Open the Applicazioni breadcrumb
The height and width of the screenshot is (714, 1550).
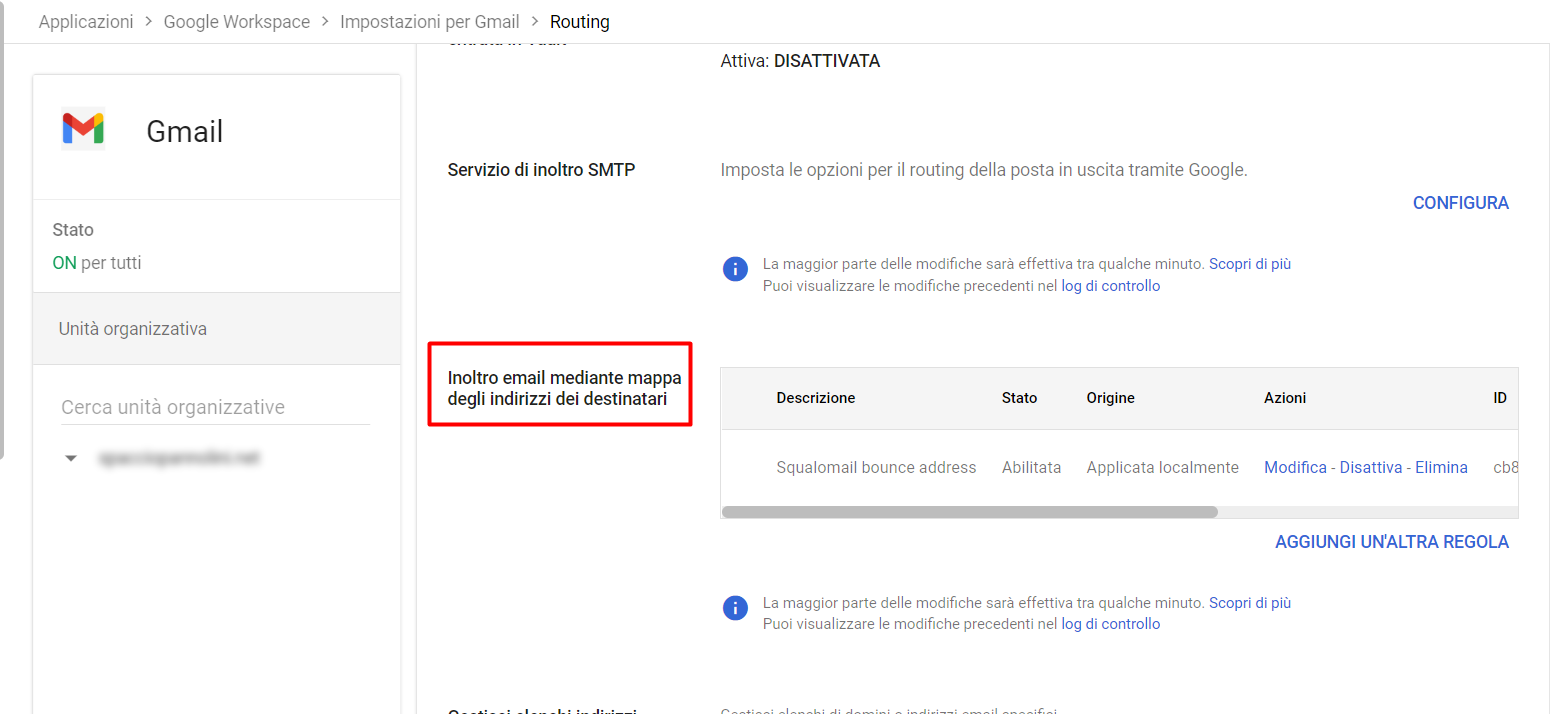click(x=86, y=21)
